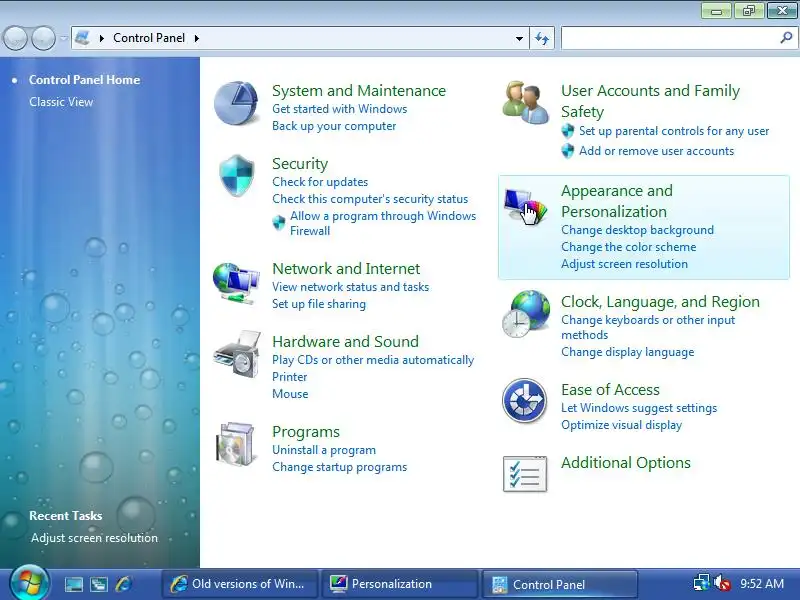Click Change startup programs
800x600 pixels.
pos(339,467)
